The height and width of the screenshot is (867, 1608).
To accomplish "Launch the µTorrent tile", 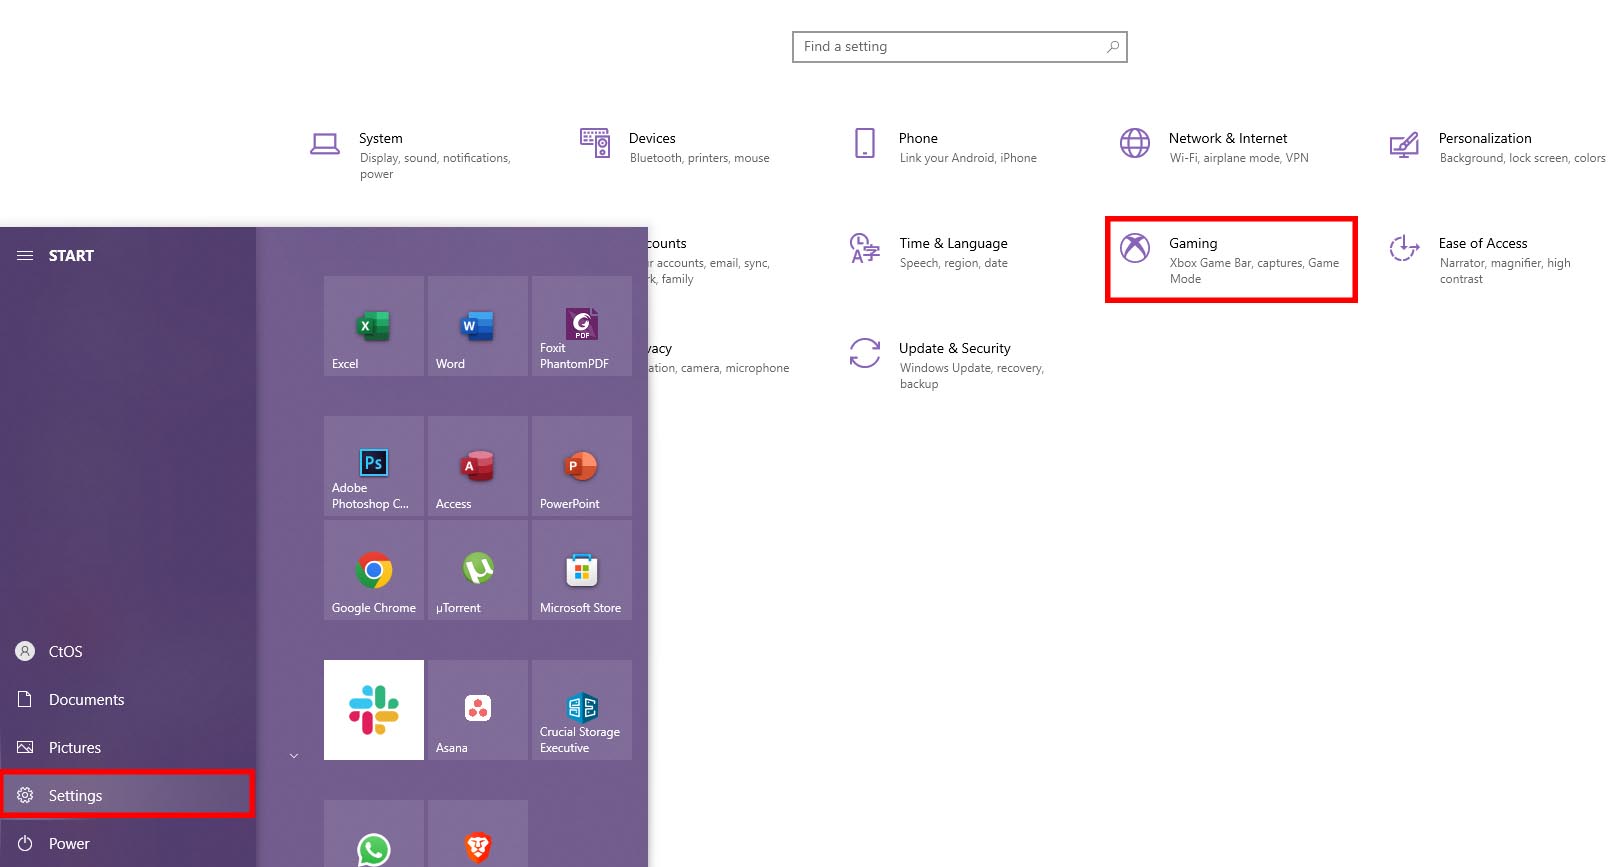I will point(477,570).
